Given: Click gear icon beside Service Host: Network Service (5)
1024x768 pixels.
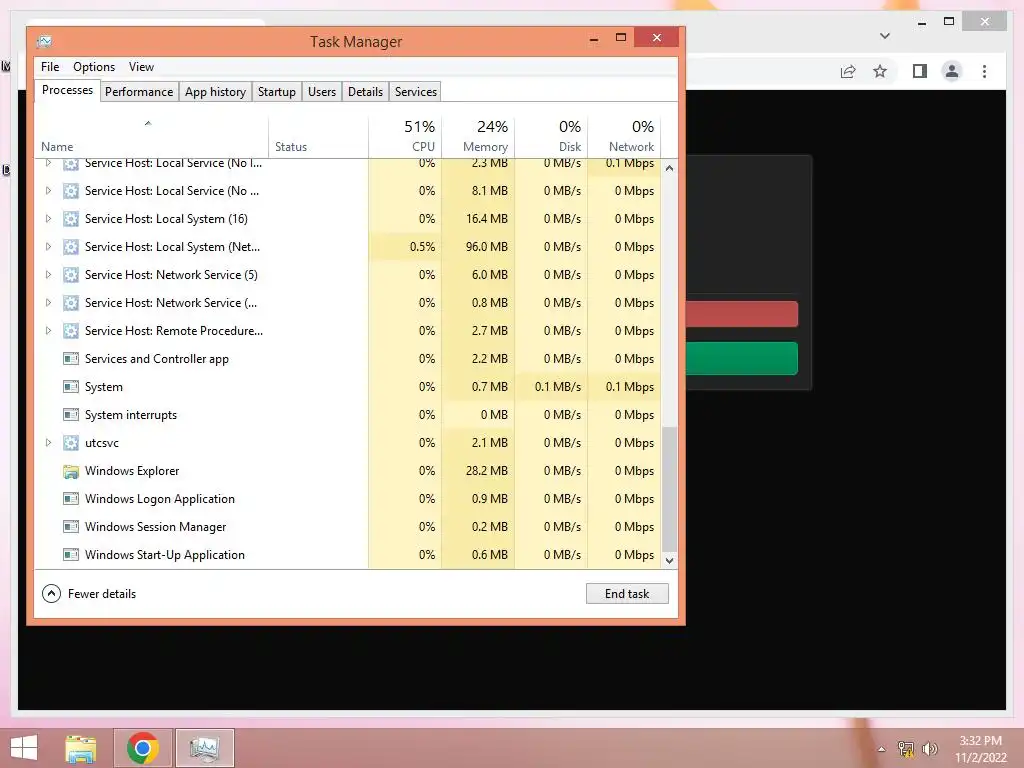Looking at the screenshot, I should point(71,275).
